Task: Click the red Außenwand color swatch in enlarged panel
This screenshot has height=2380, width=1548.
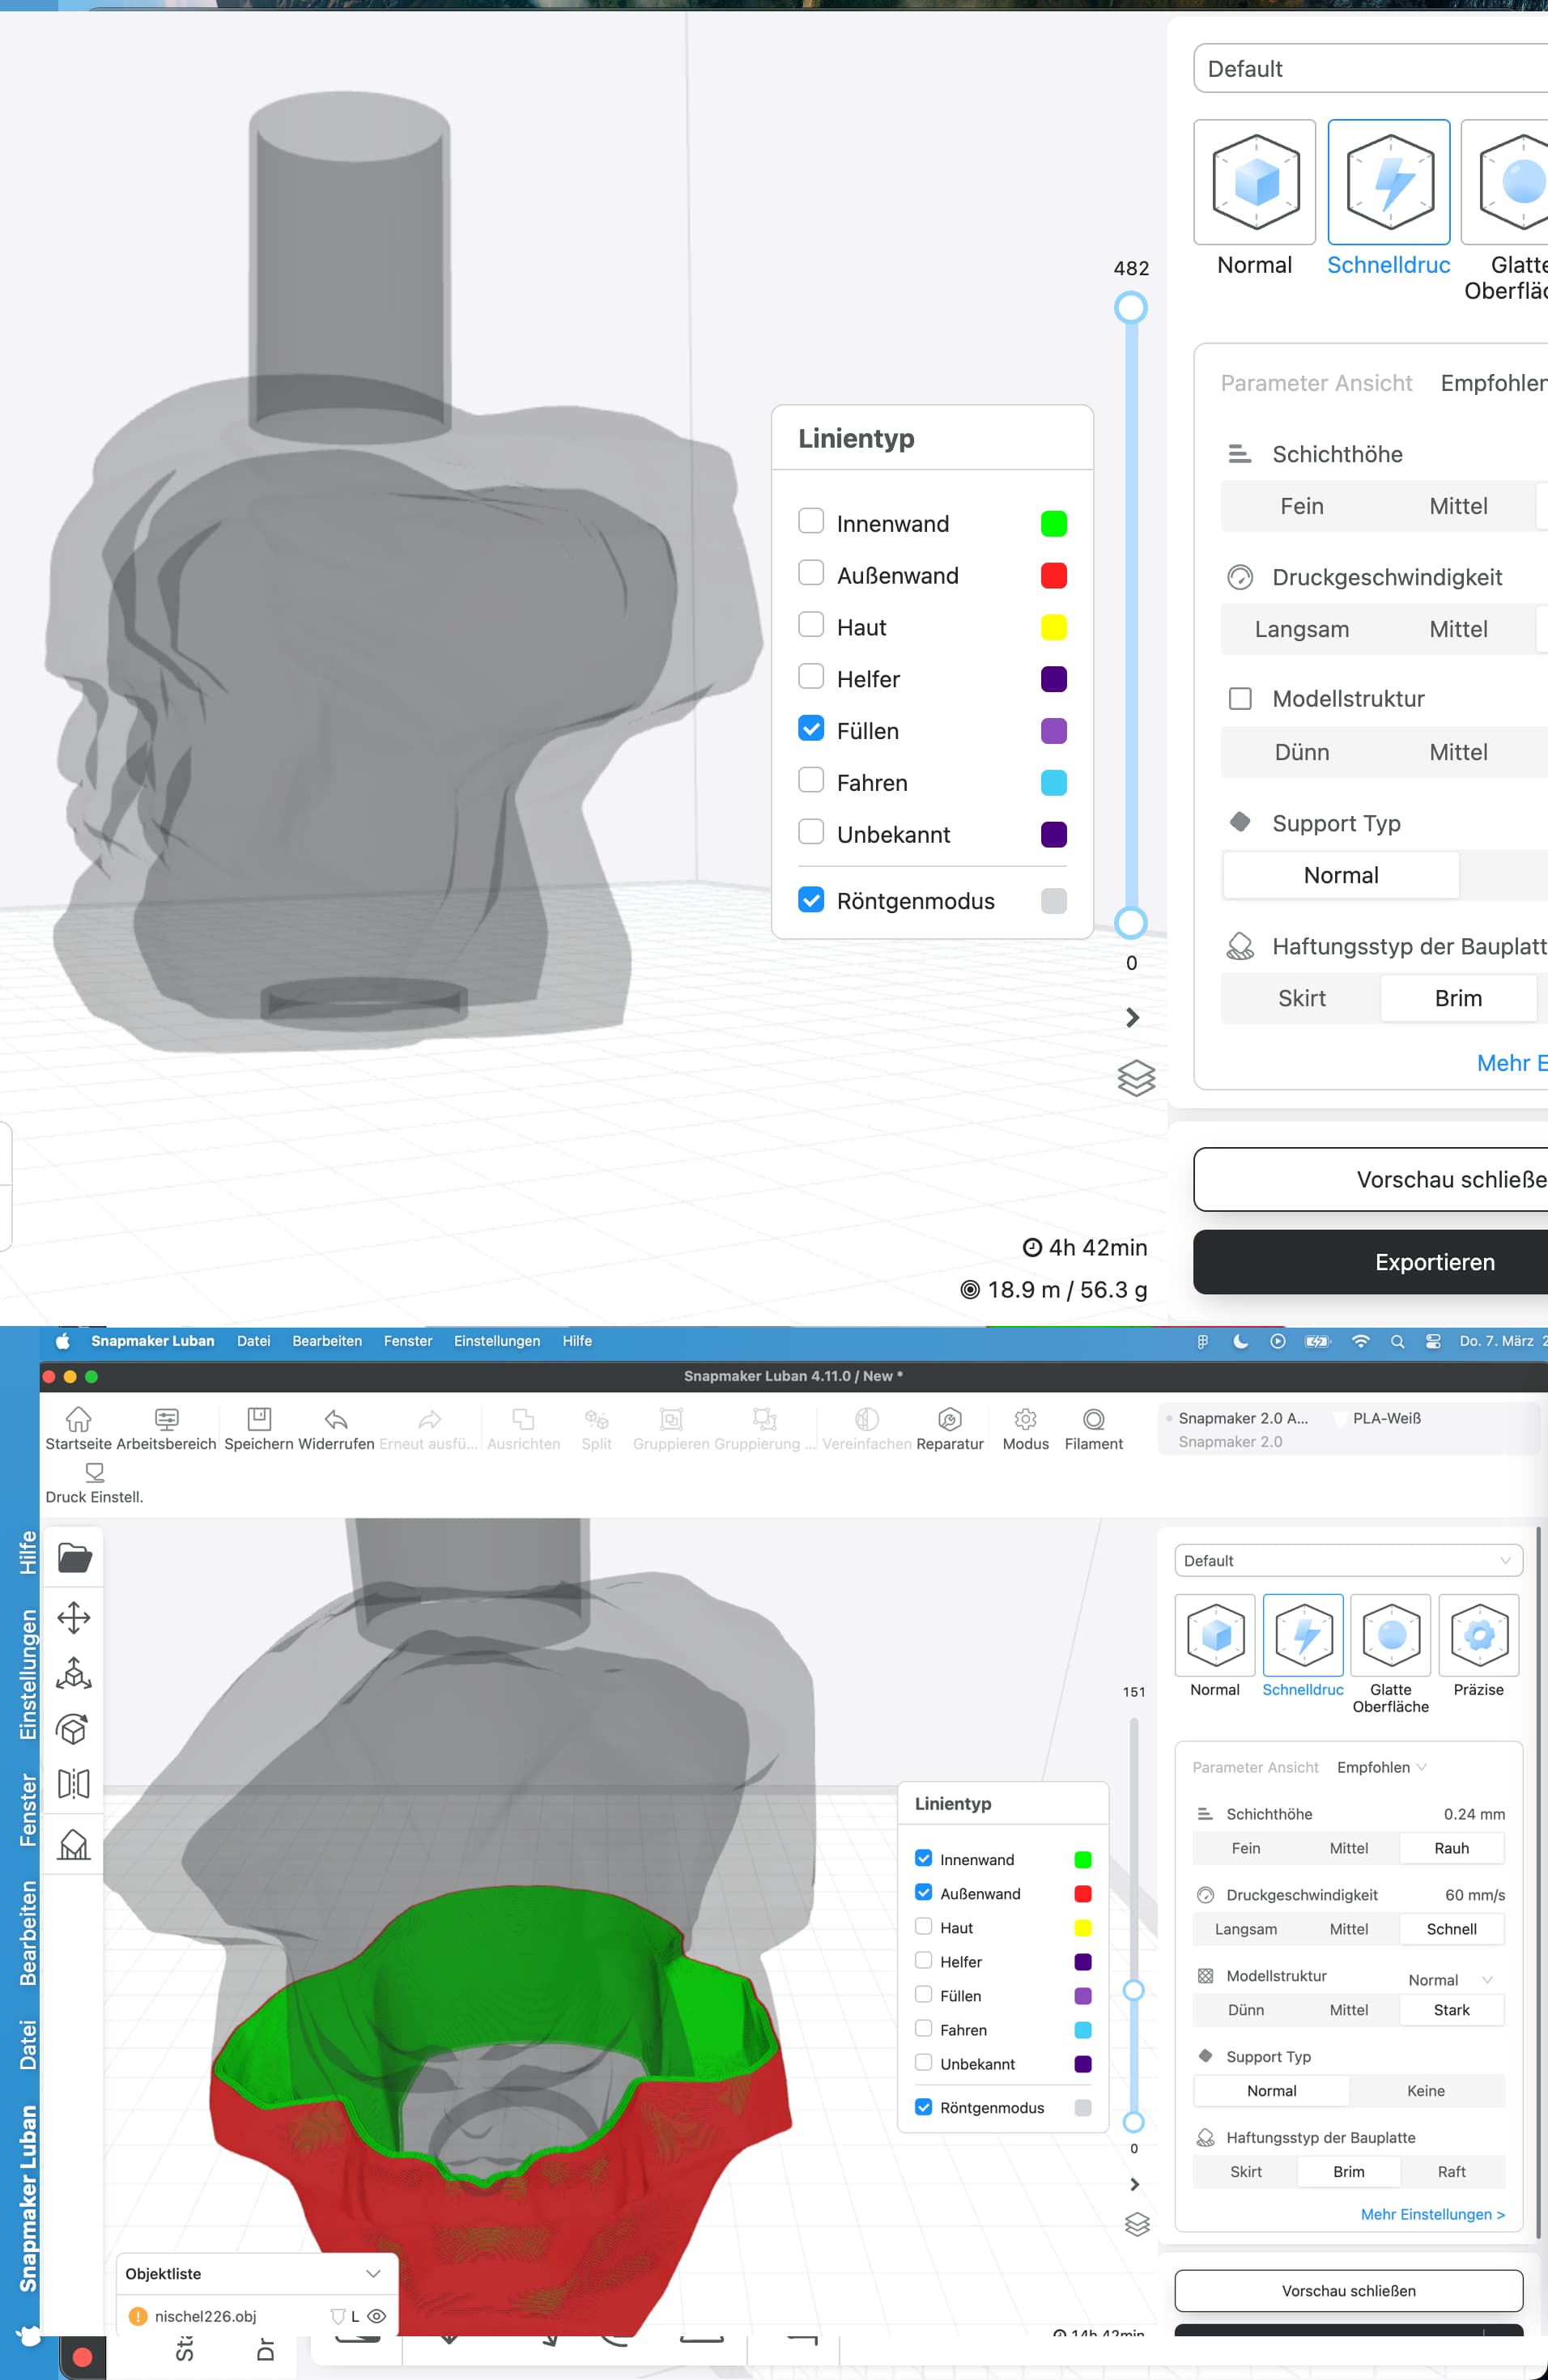Action: click(x=1054, y=575)
